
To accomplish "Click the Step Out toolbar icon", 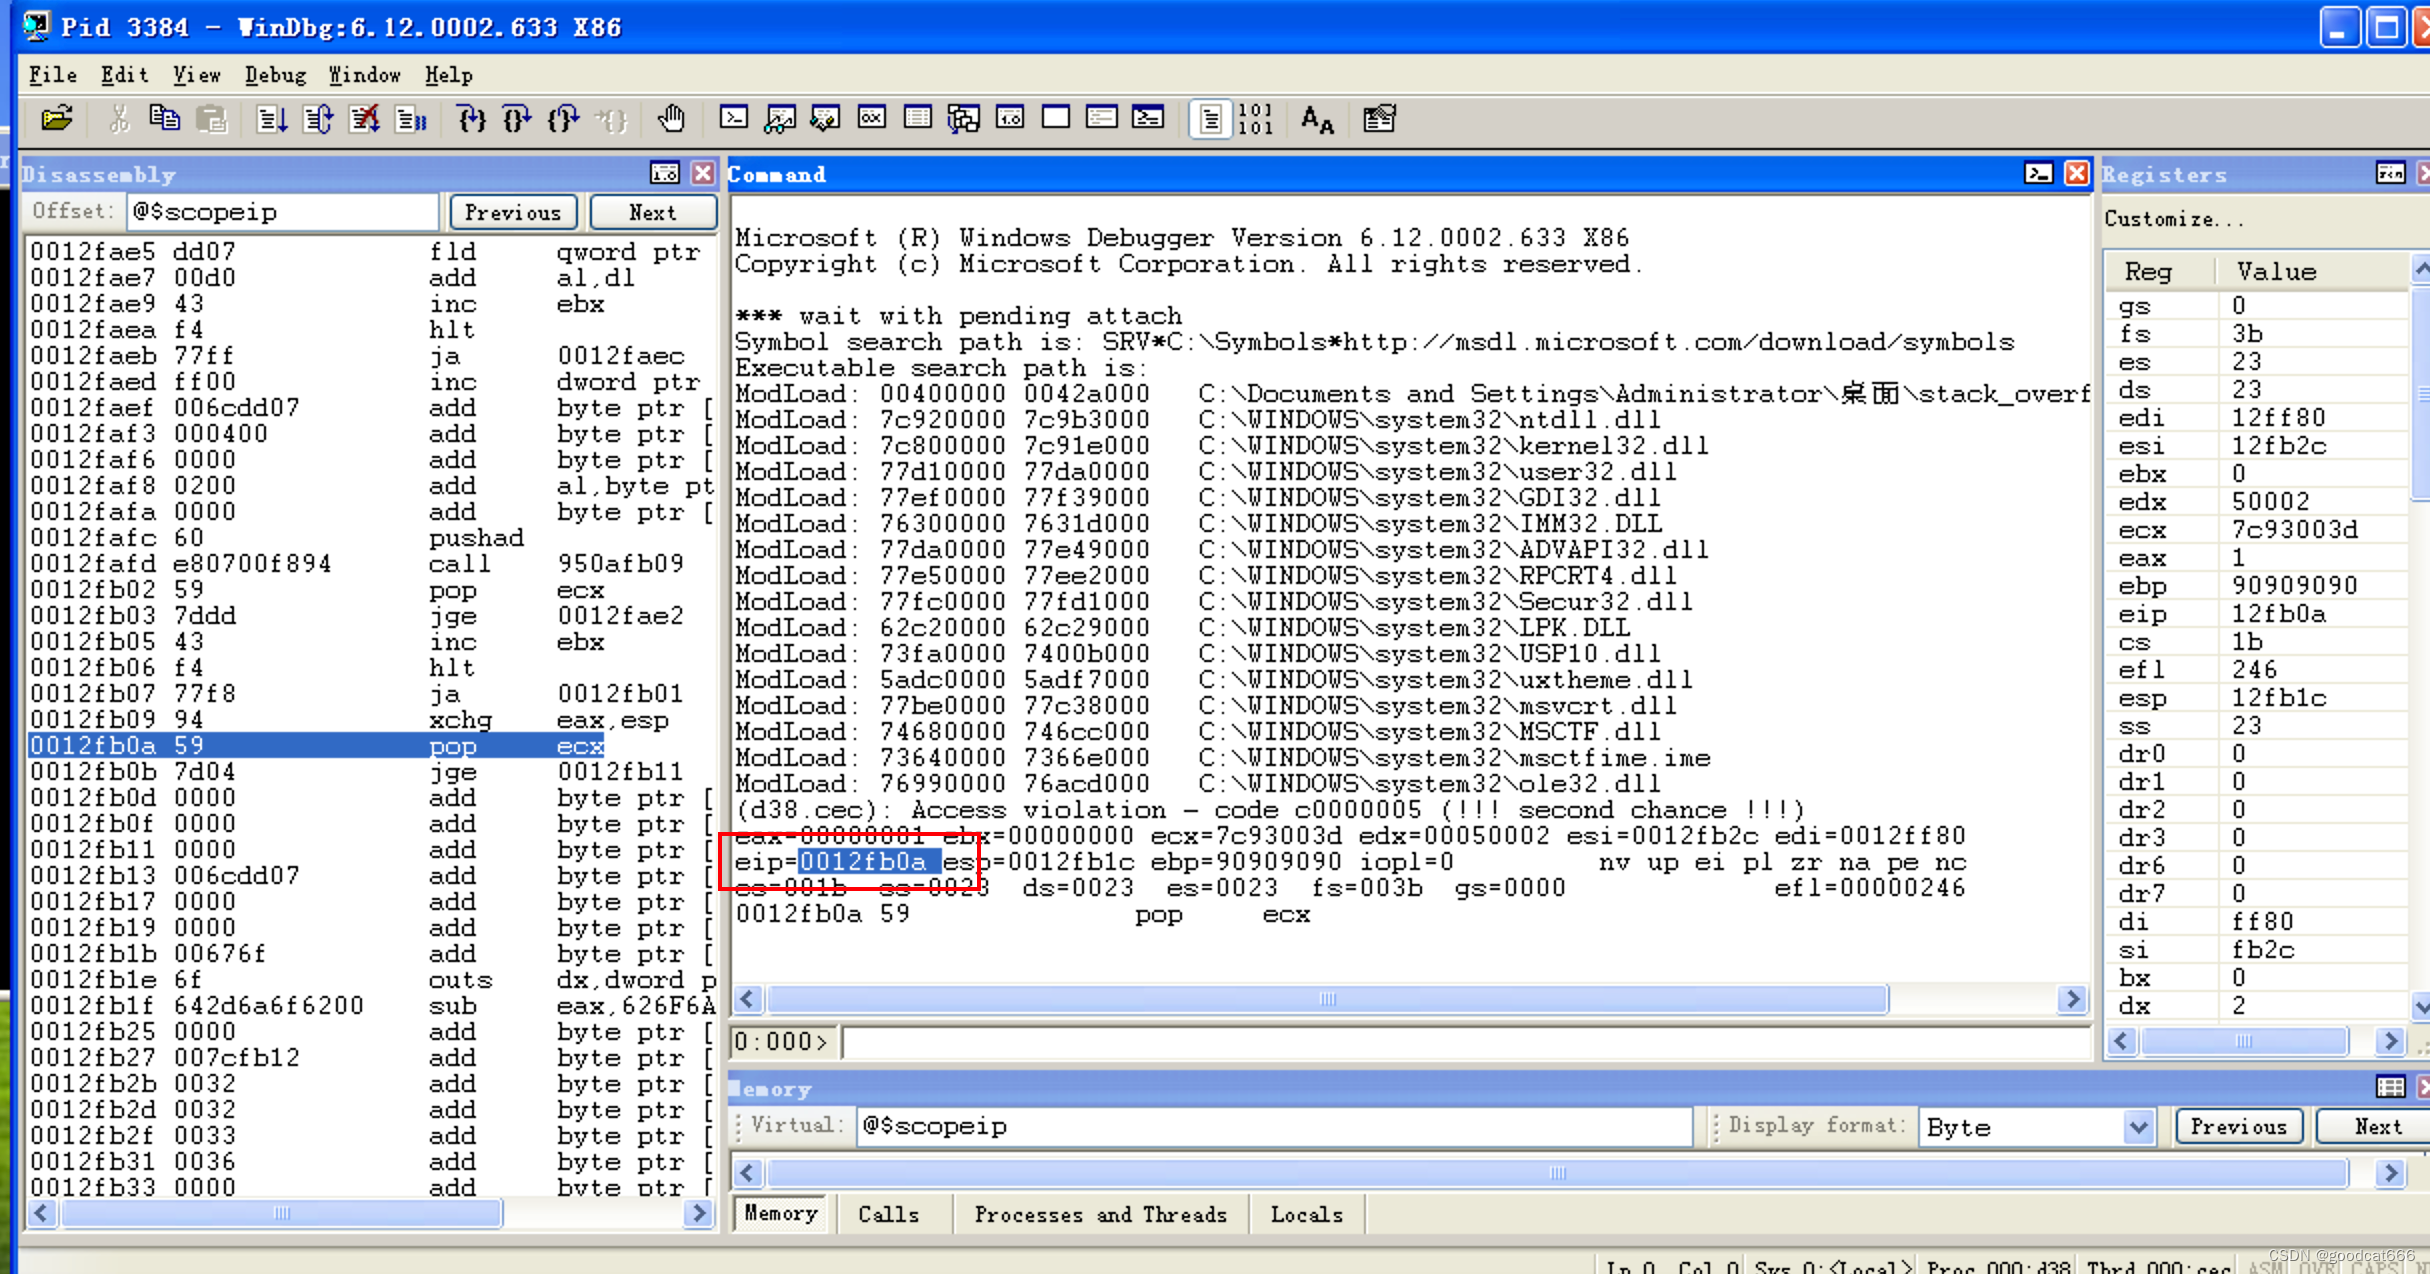I will (x=564, y=120).
